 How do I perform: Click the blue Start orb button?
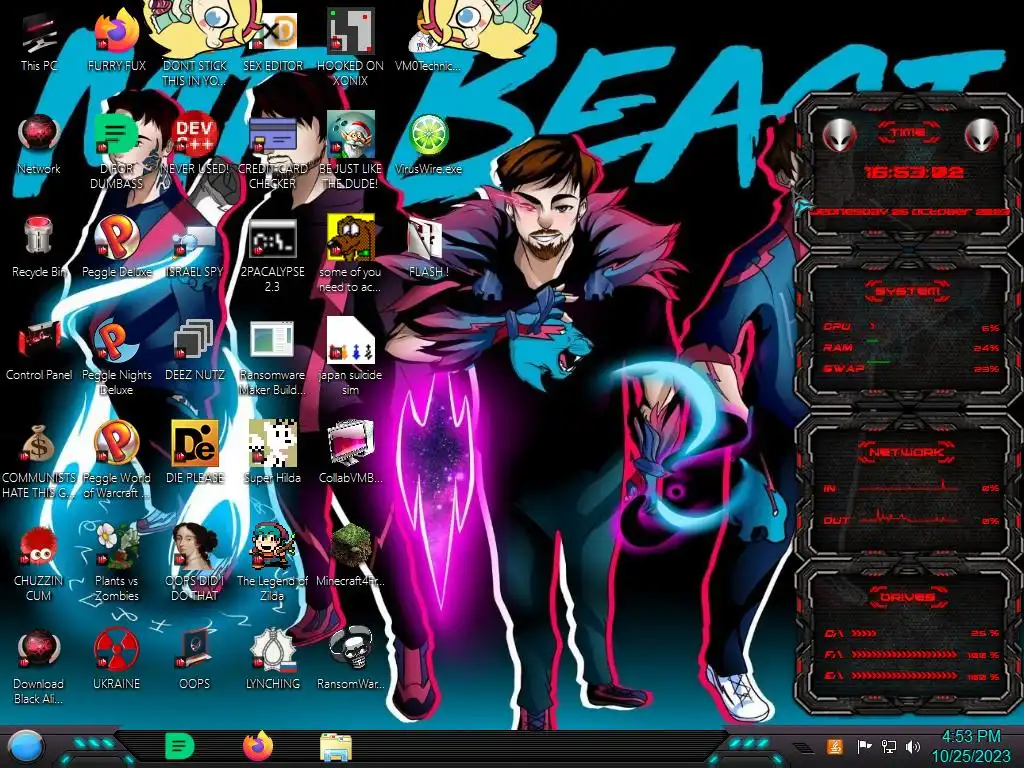pyautogui.click(x=25, y=747)
